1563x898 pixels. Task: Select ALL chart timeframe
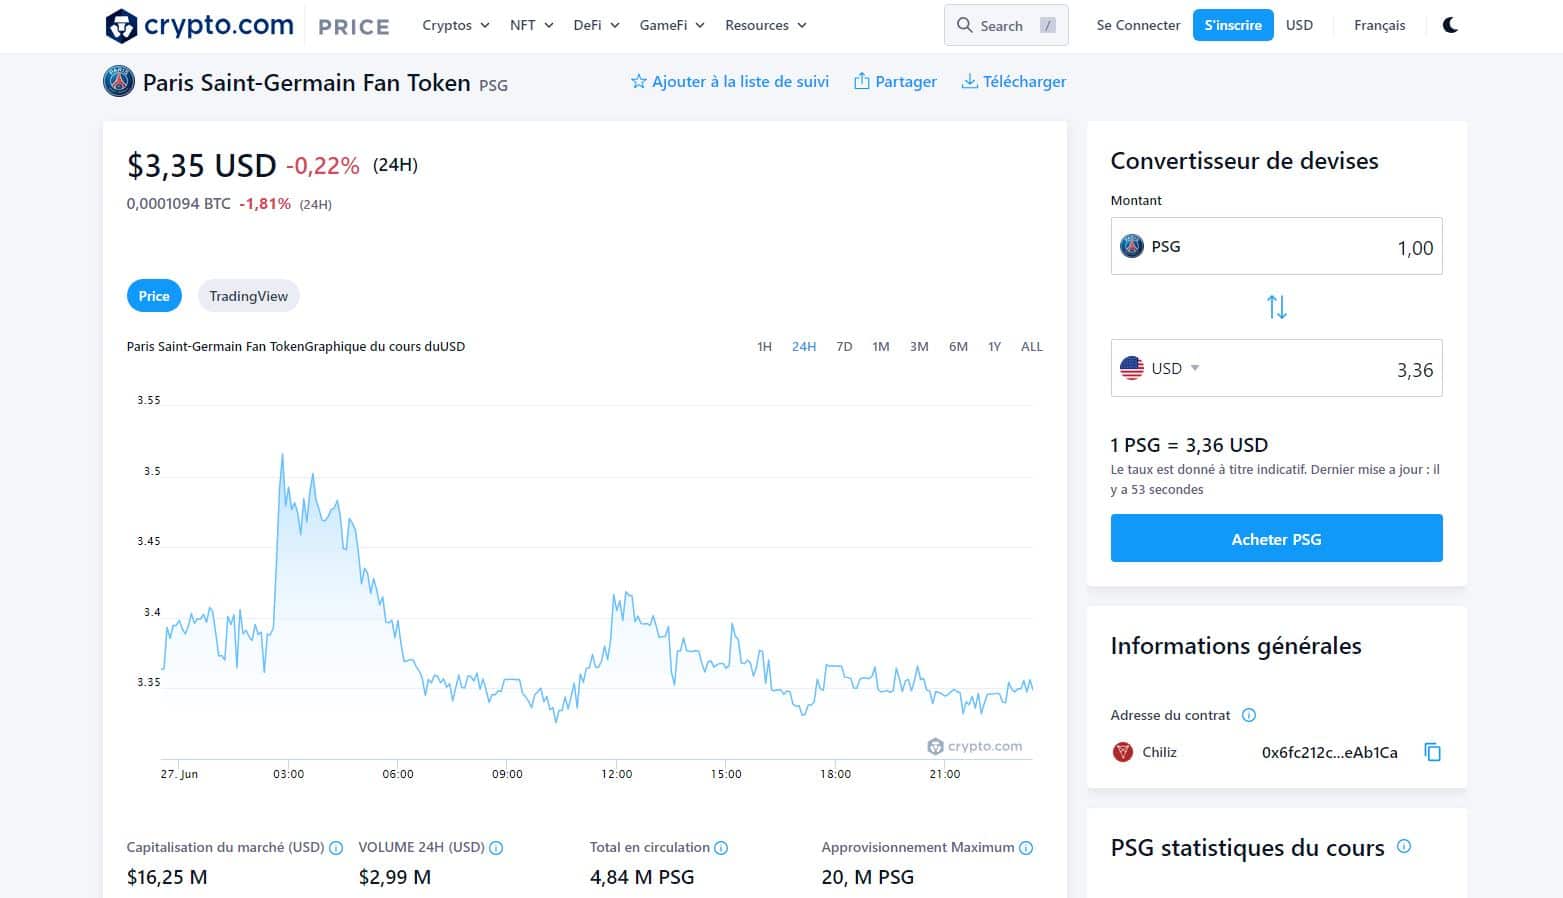tap(1032, 347)
